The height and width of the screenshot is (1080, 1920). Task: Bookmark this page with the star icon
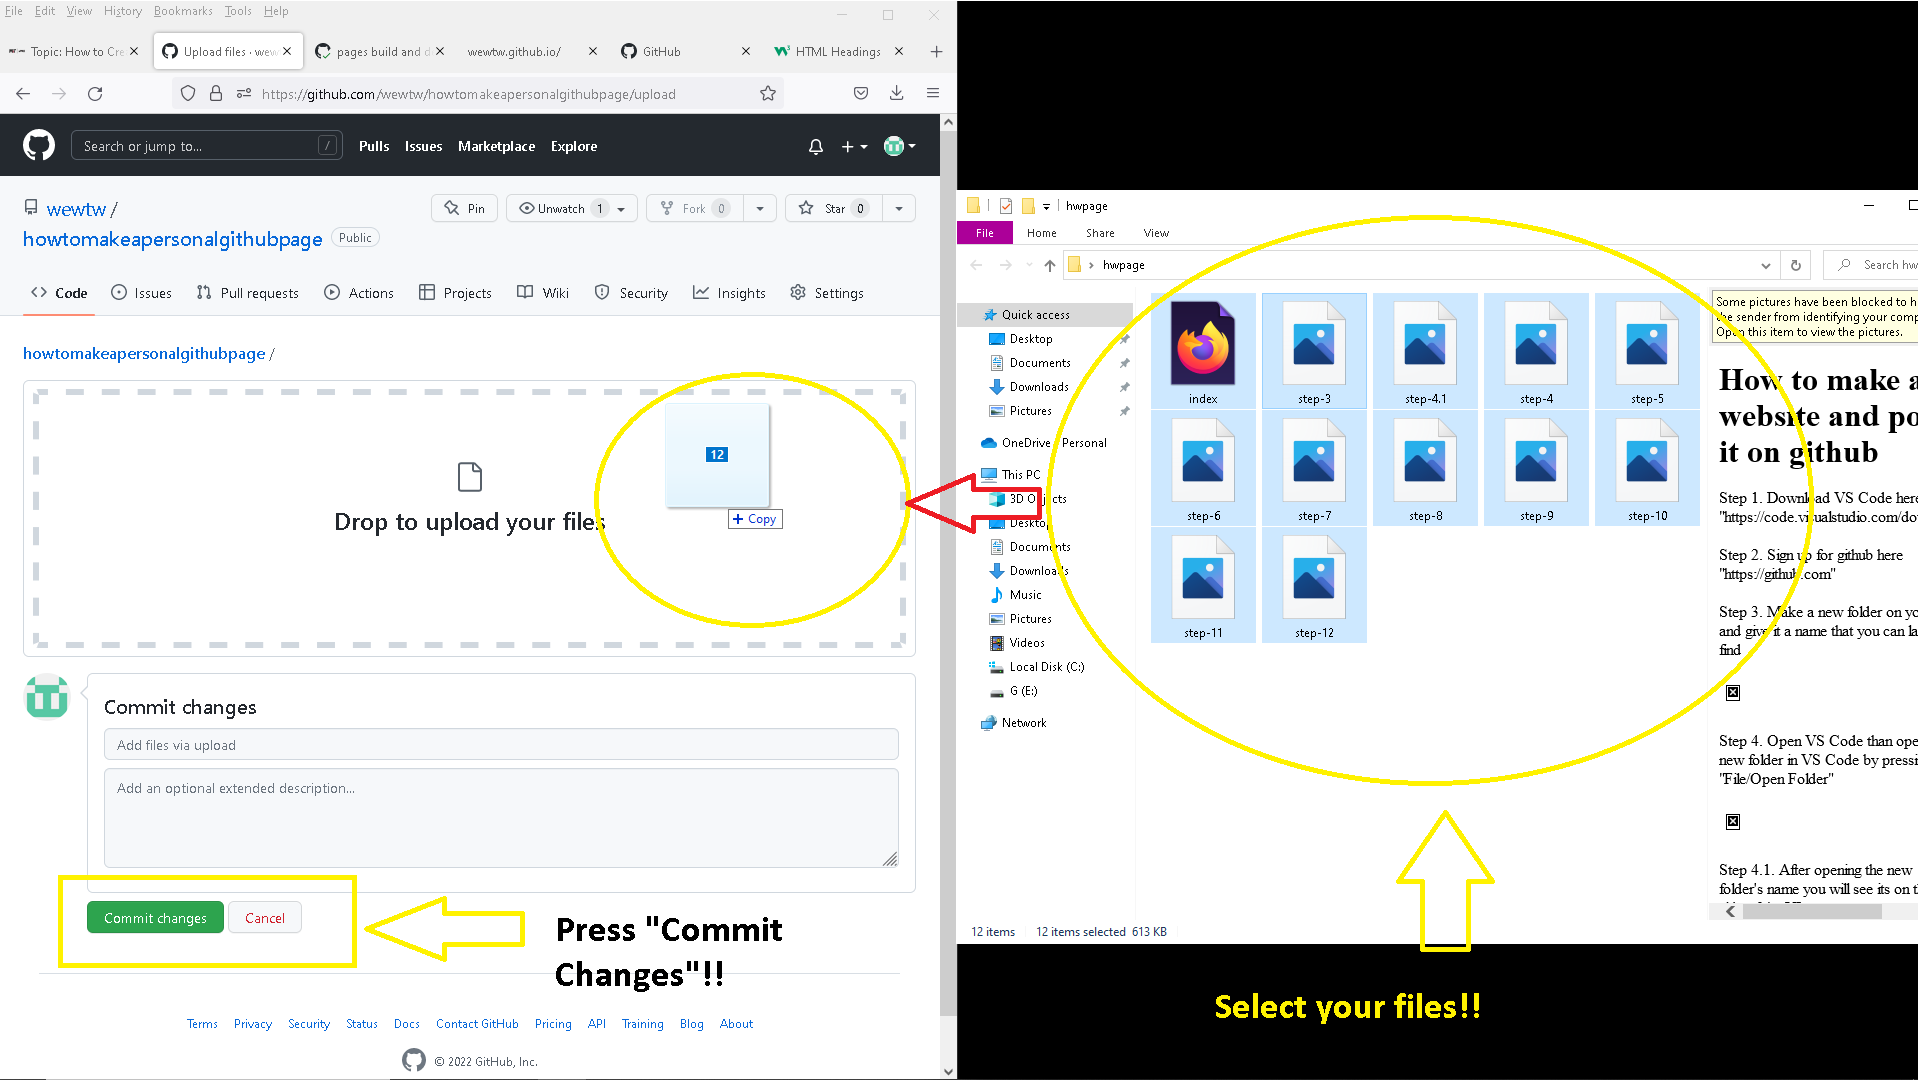point(768,94)
